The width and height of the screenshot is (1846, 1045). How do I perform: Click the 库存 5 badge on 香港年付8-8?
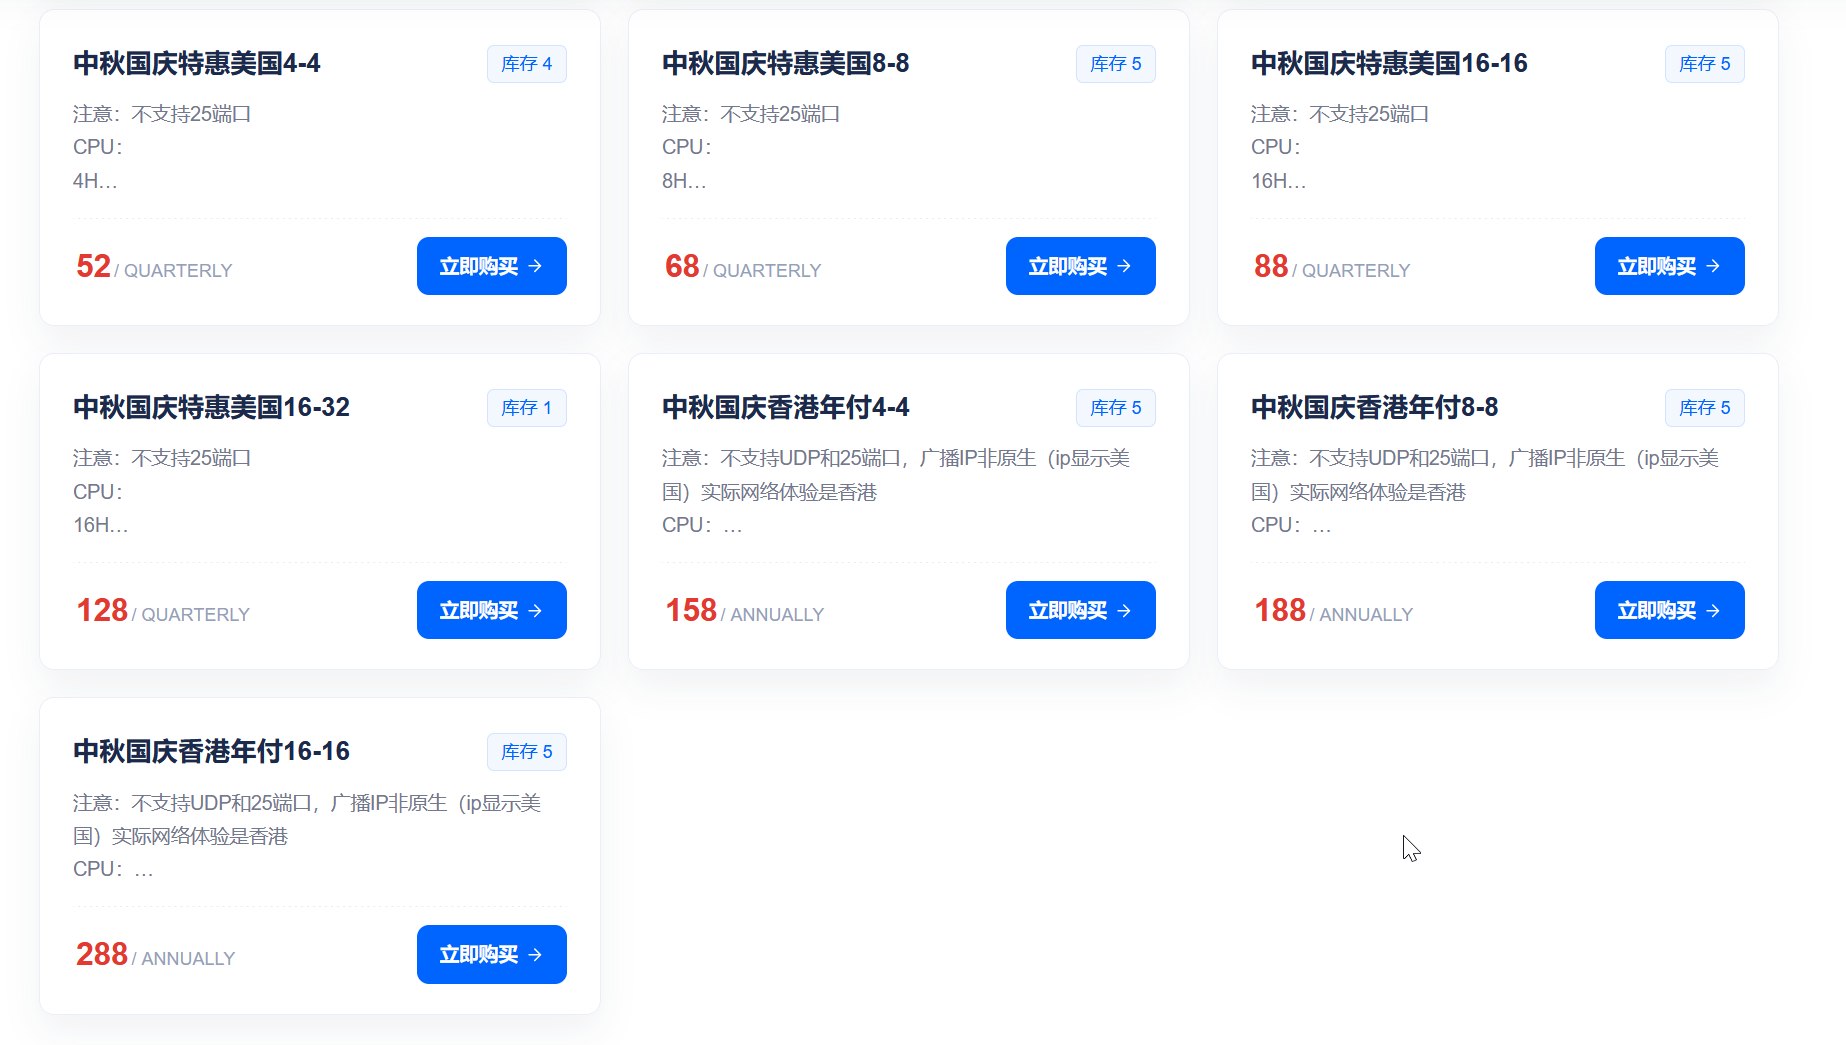pos(1704,408)
